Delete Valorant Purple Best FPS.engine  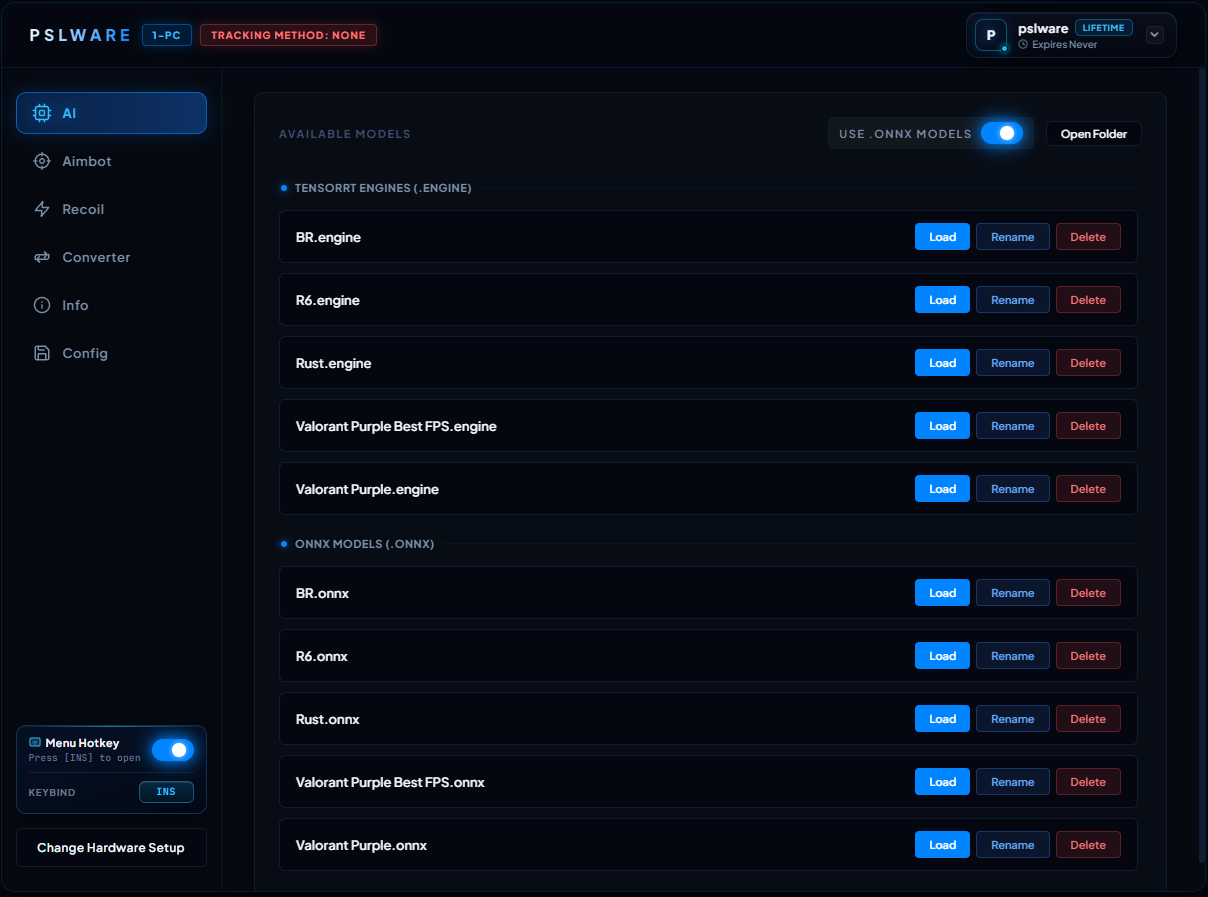click(x=1088, y=426)
